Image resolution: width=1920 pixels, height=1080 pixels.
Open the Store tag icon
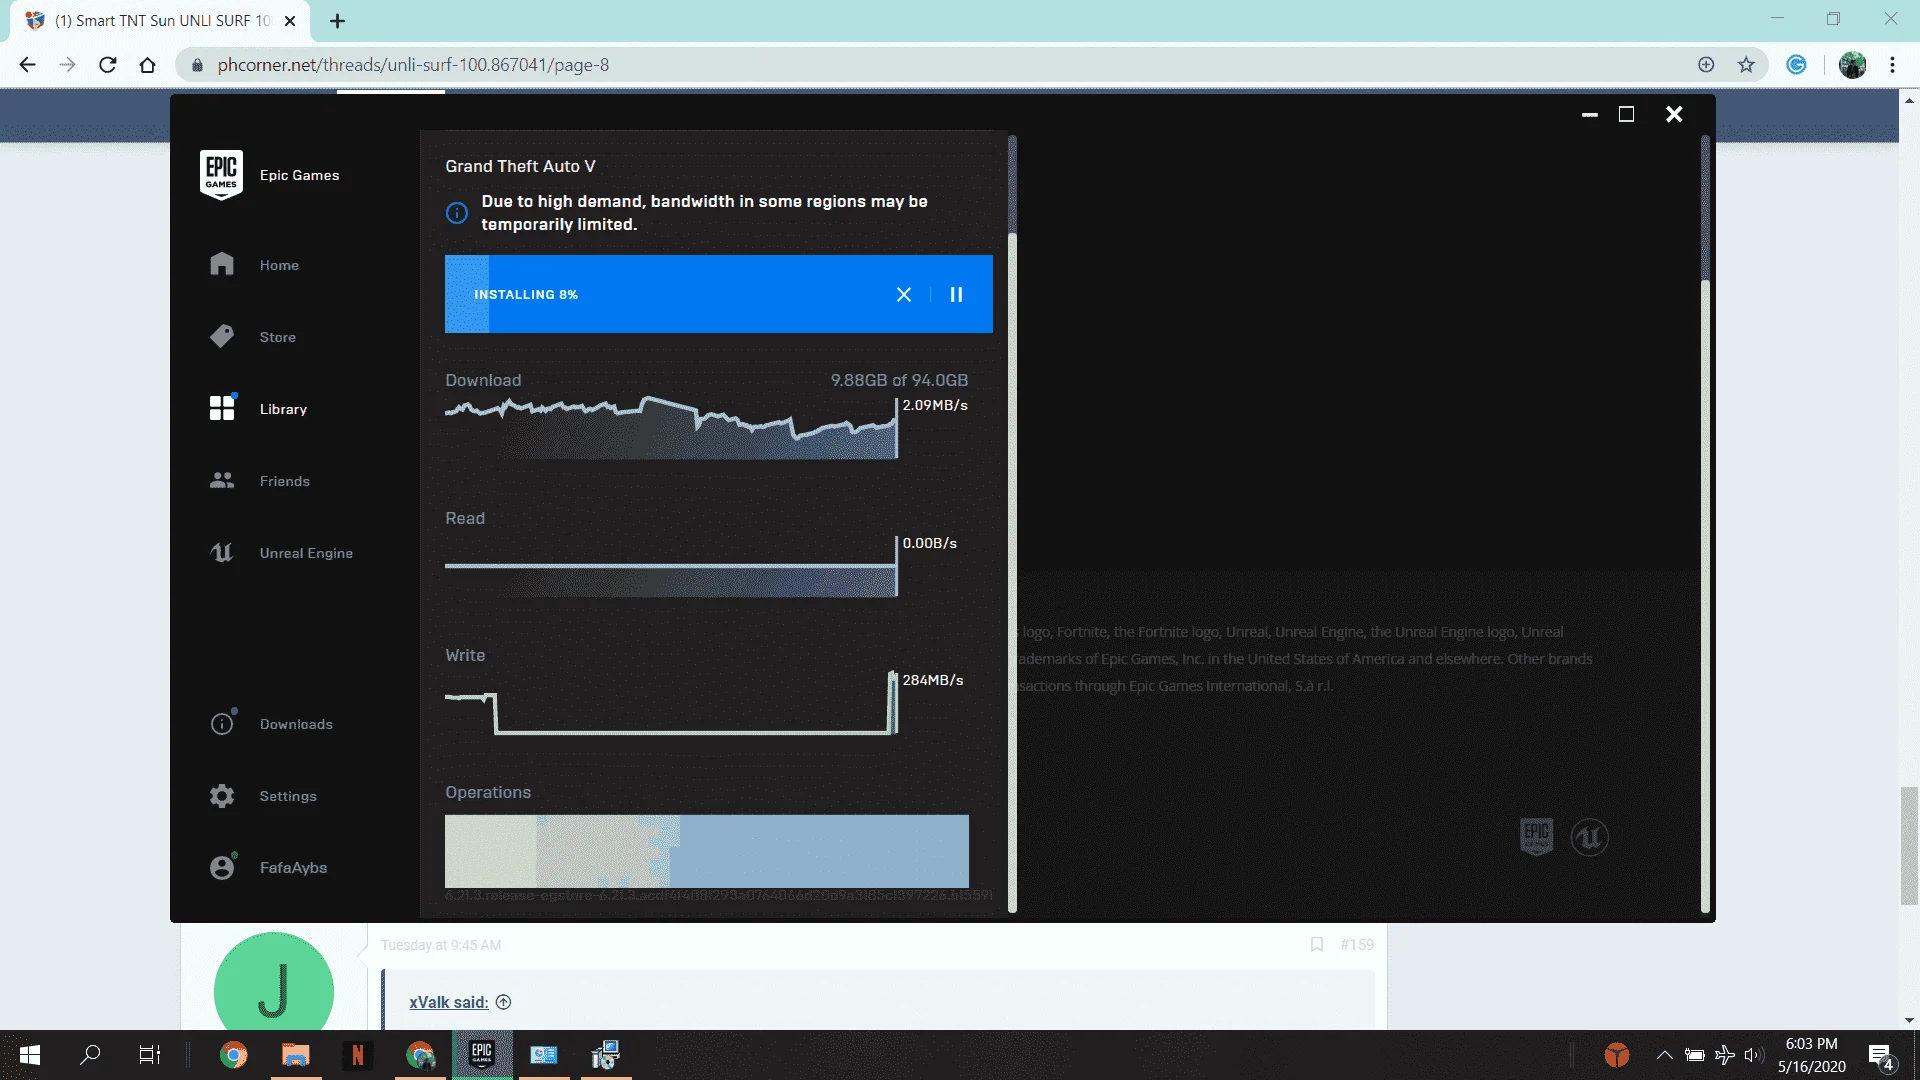pyautogui.click(x=222, y=336)
